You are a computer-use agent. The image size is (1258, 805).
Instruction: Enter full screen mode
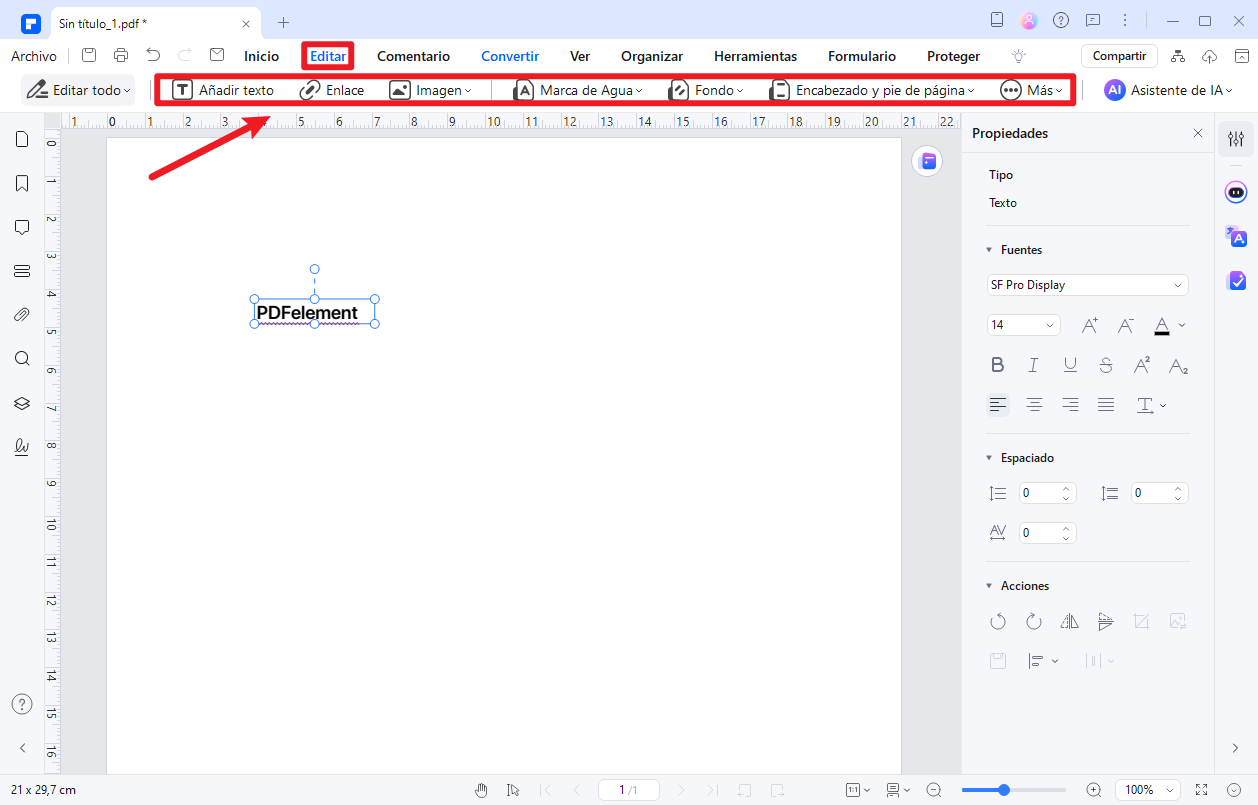(x=1202, y=790)
